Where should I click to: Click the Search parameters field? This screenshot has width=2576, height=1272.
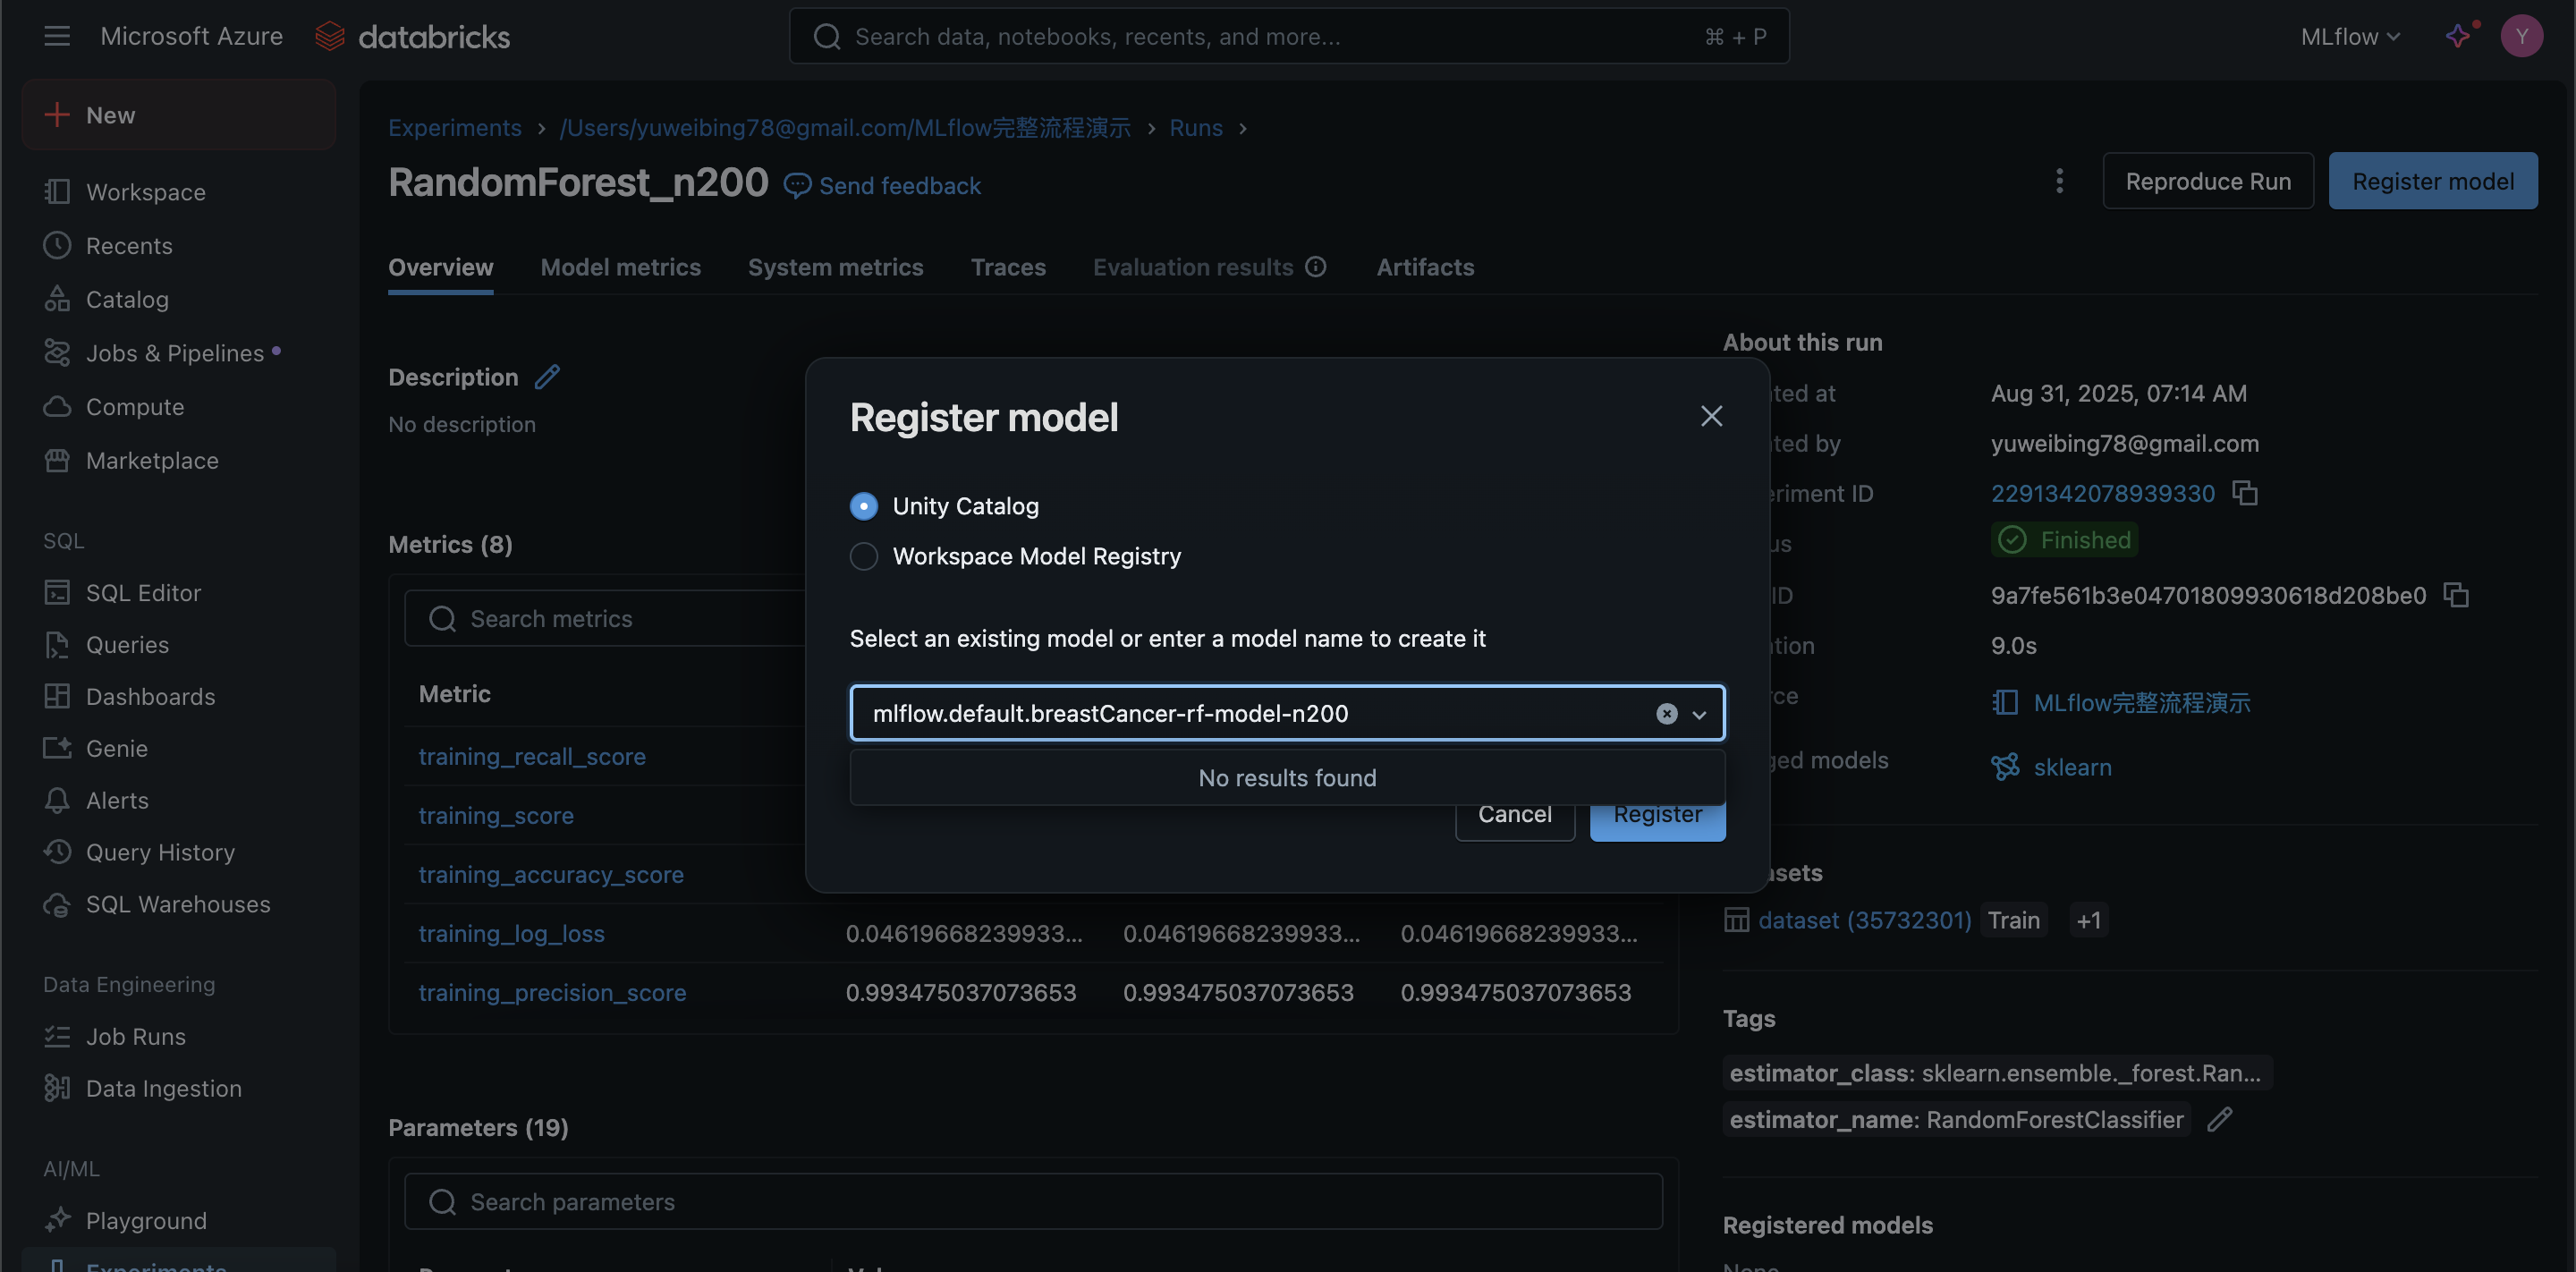1033,1201
